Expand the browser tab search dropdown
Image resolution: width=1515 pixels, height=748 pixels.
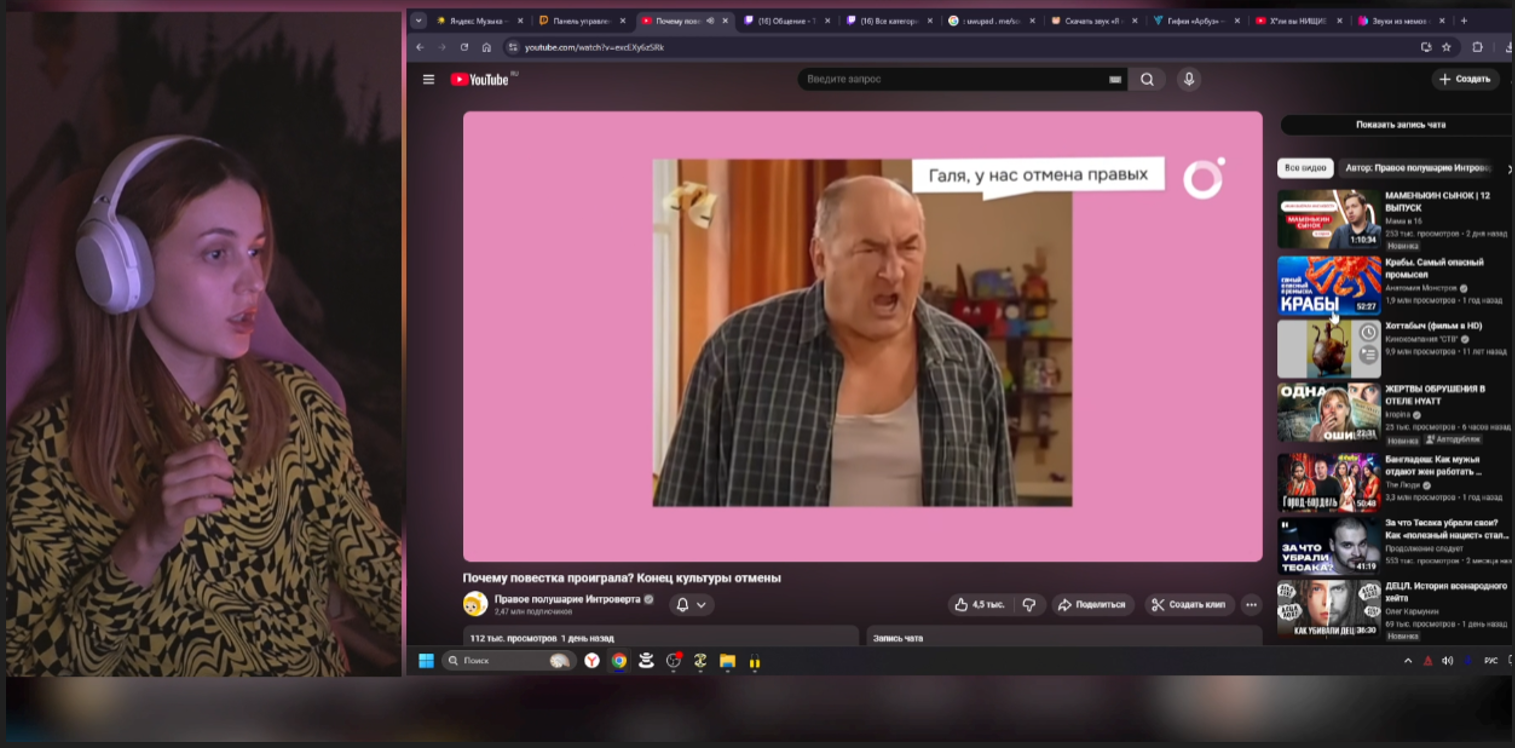419,20
